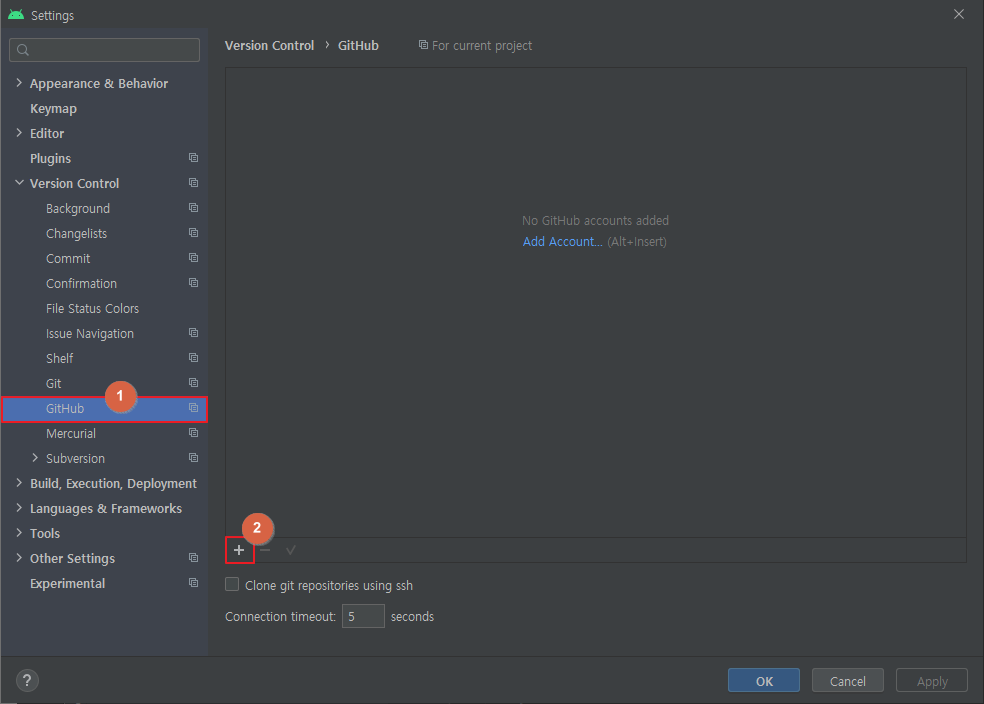Click the project-level icon beside Mercurial
Screen dimensions: 984x704
click(193, 433)
